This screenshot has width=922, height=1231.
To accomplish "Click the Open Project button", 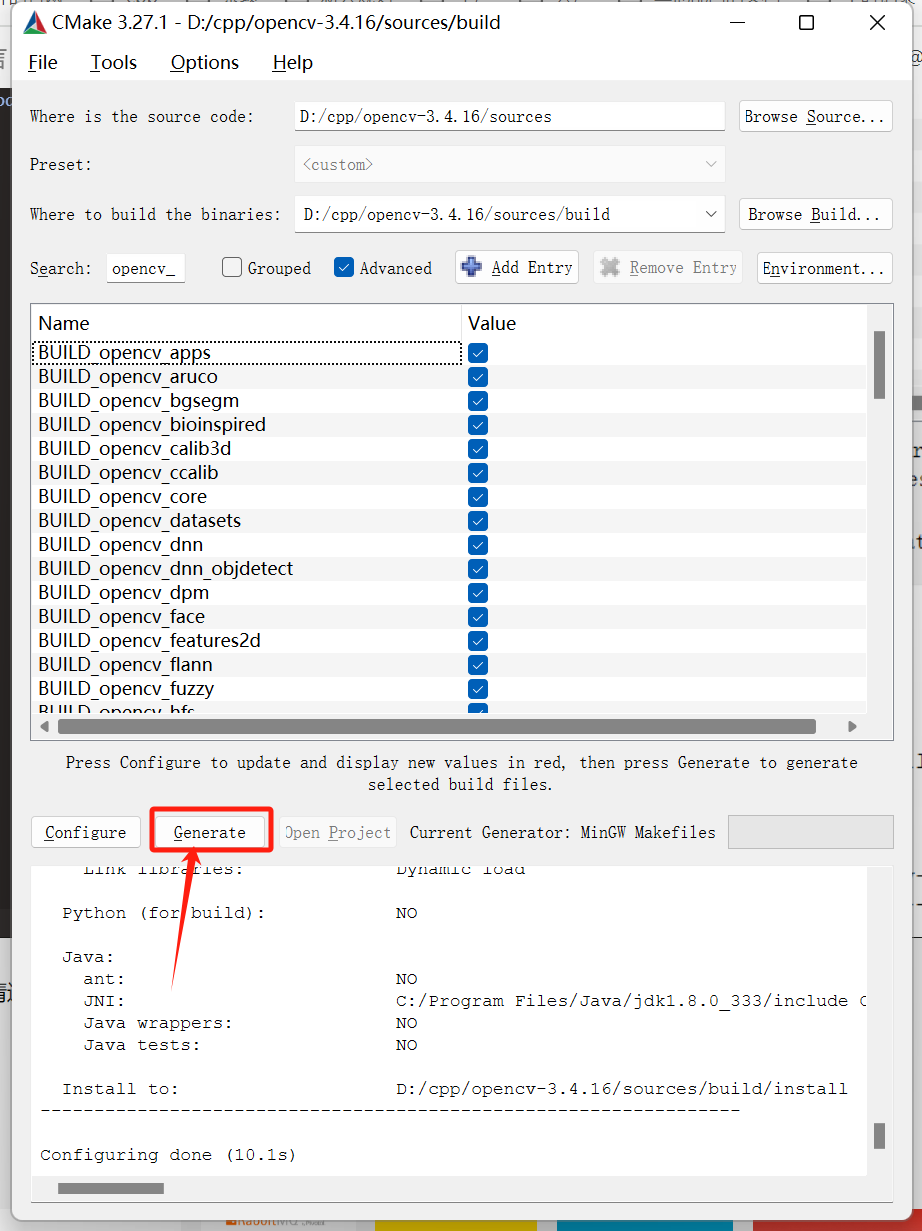I will [338, 832].
